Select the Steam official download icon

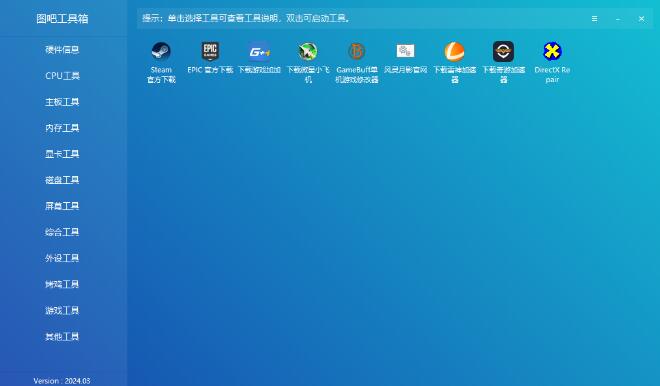(161, 51)
